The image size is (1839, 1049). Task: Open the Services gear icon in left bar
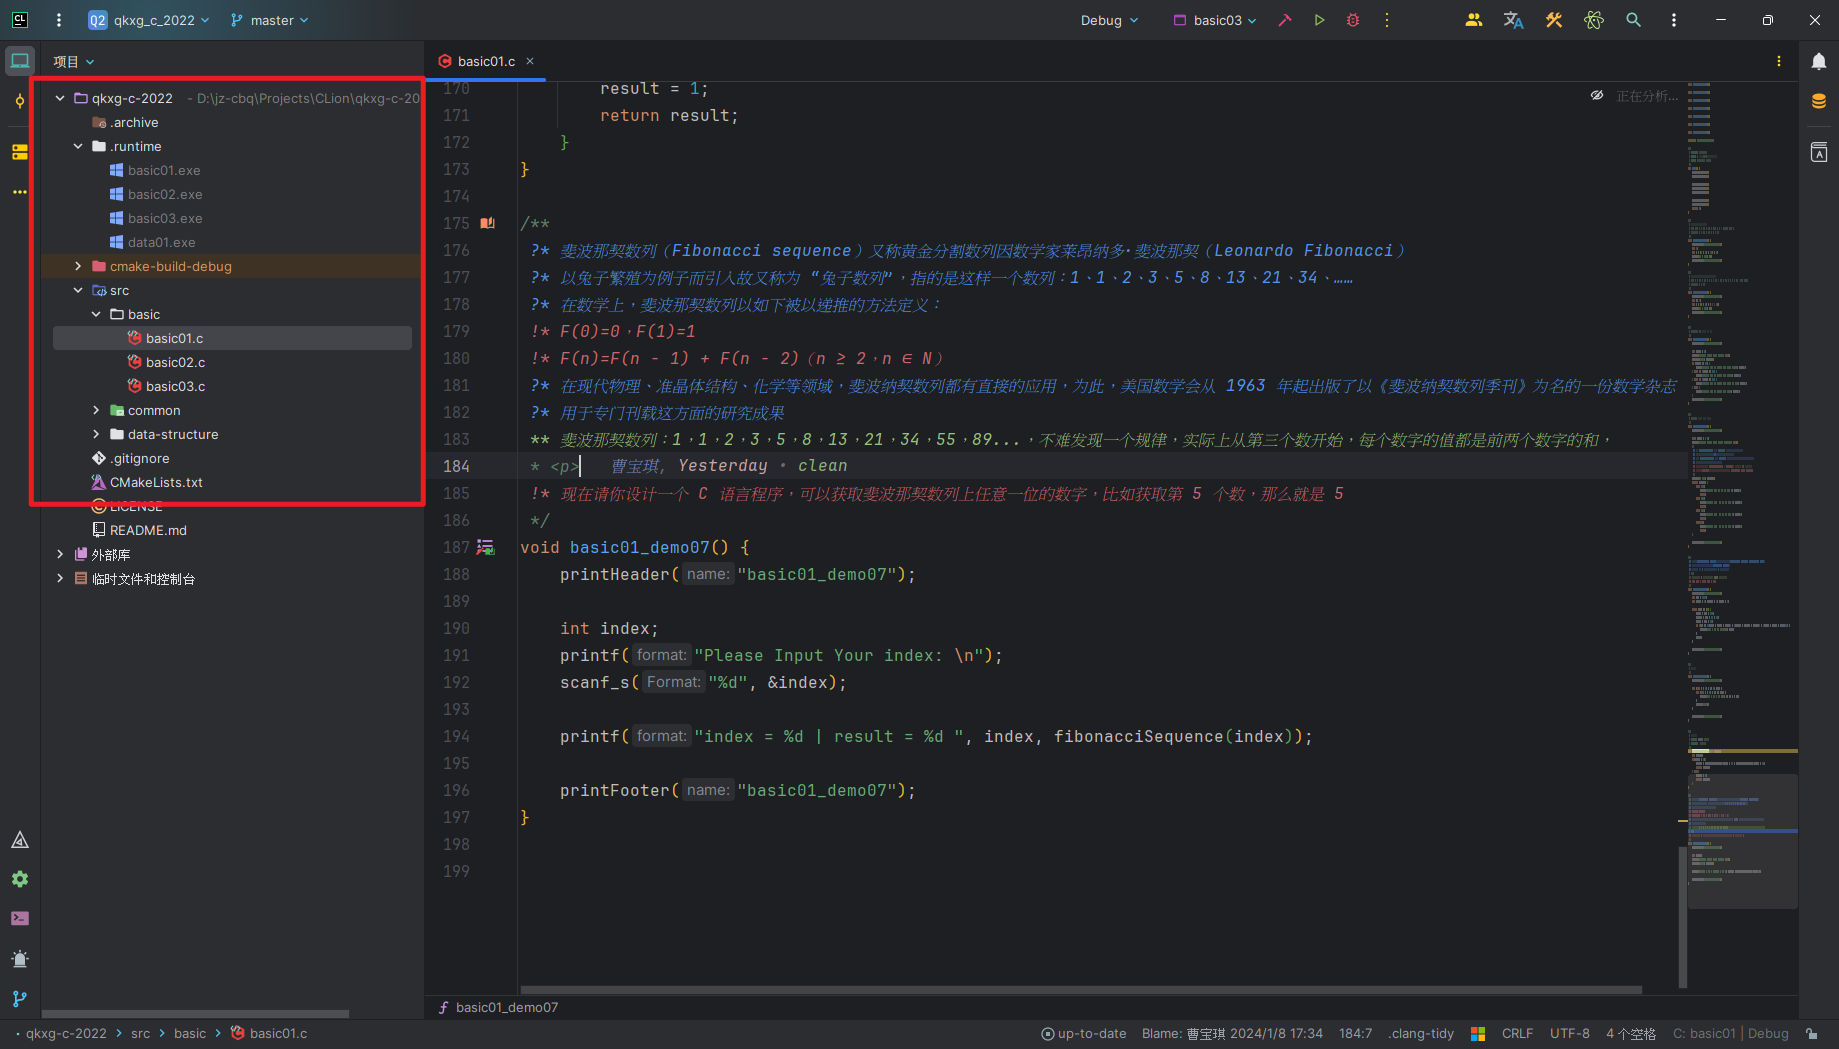20,879
